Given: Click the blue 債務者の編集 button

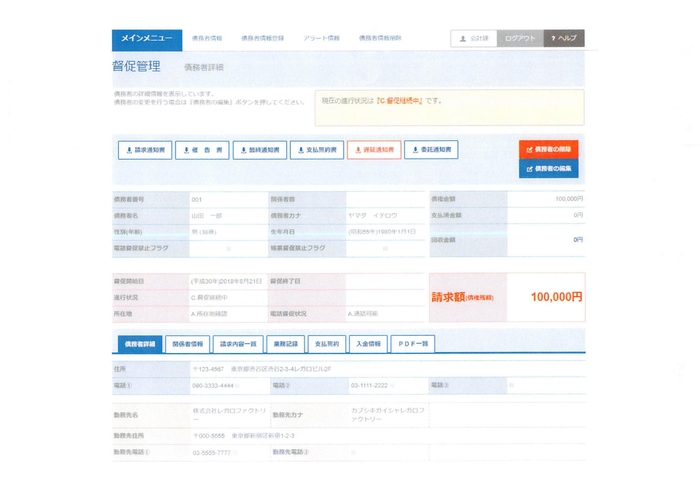Looking at the screenshot, I should pyautogui.click(x=548, y=168).
